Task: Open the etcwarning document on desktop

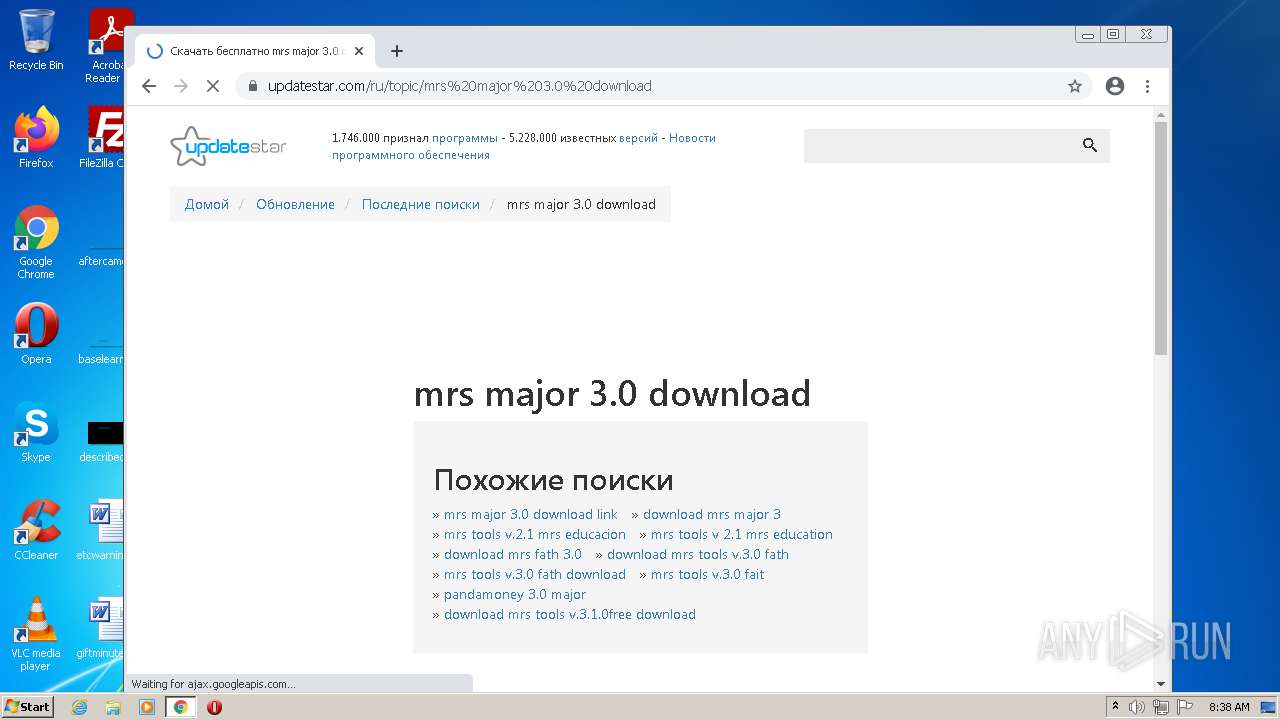Action: click(x=103, y=530)
